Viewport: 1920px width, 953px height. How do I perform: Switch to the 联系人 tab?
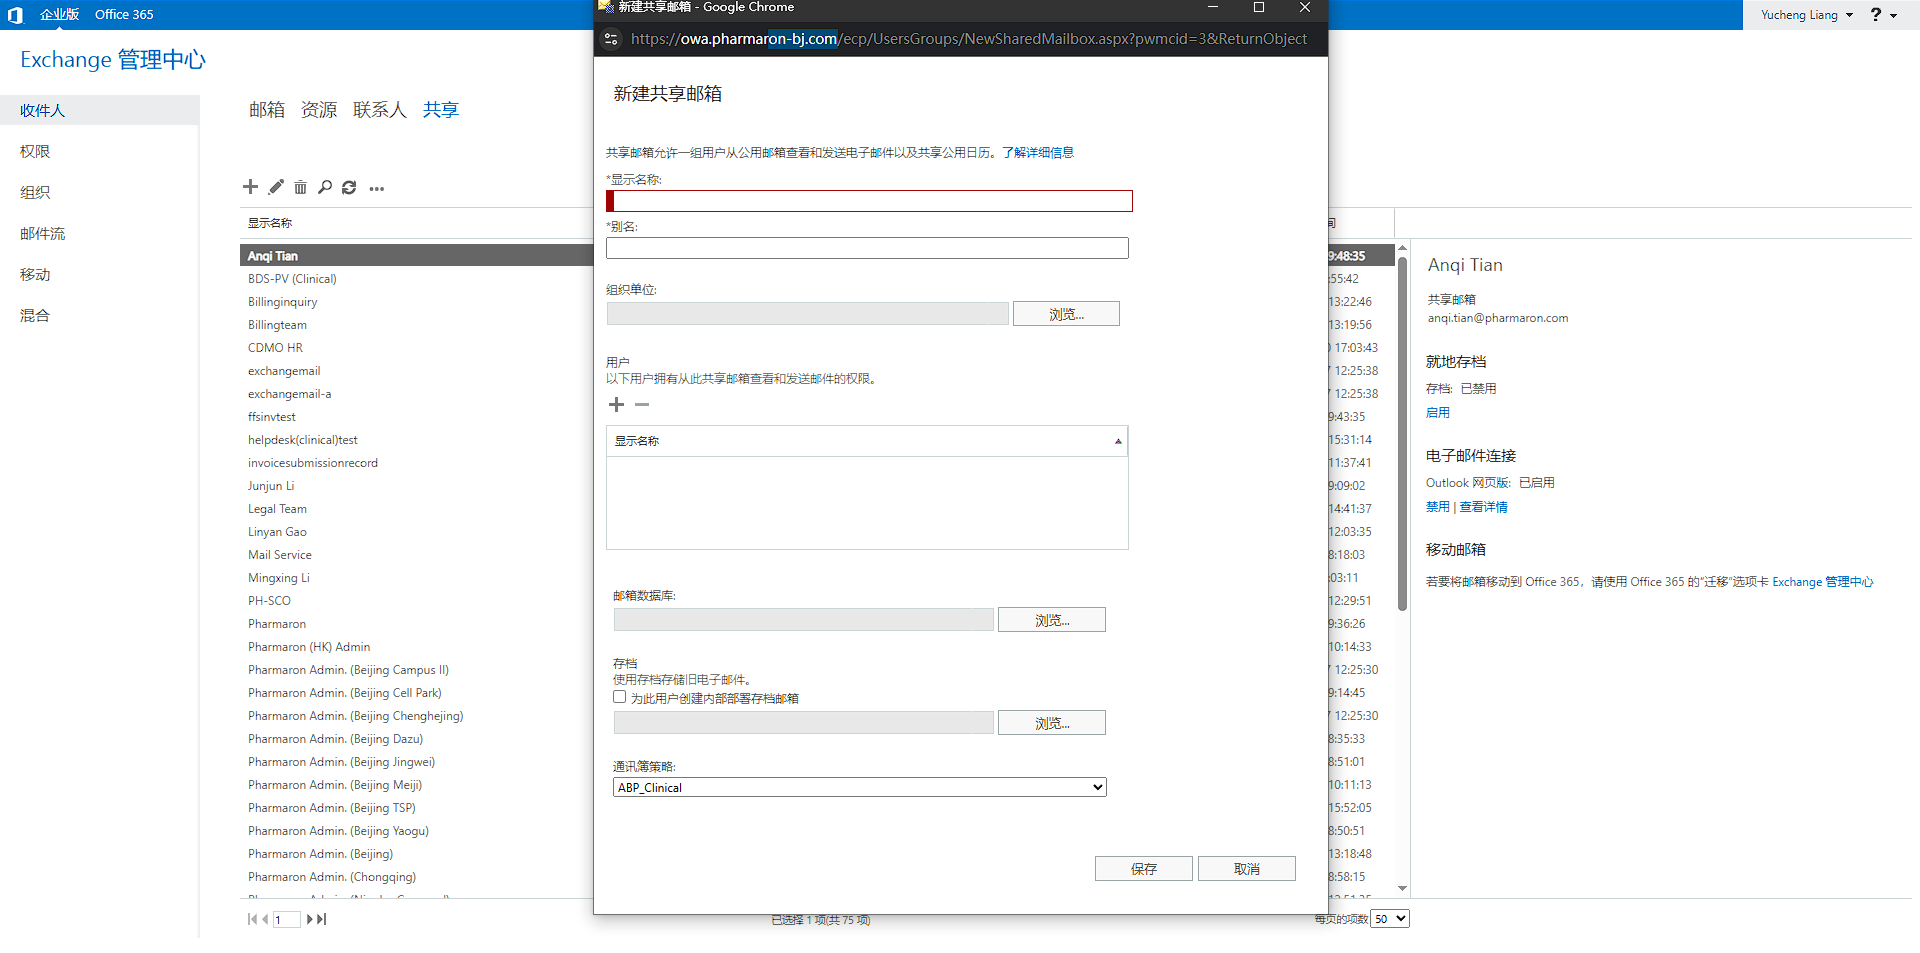point(379,110)
